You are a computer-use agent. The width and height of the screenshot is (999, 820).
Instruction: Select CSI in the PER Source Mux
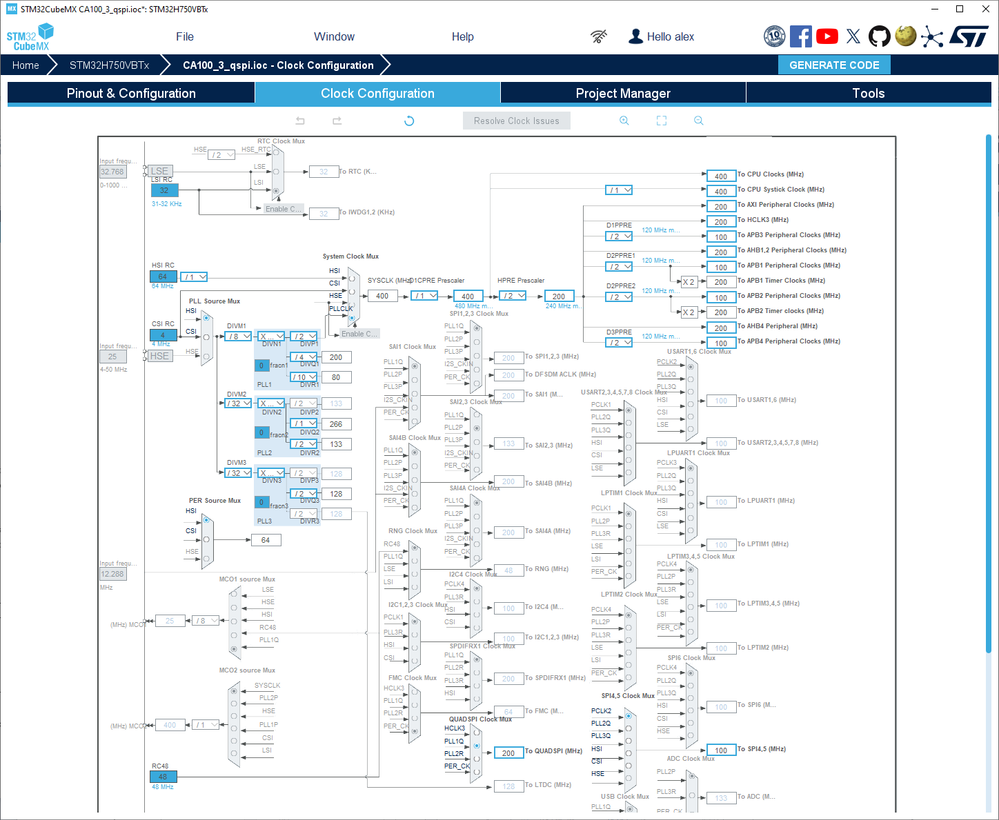tap(206, 539)
